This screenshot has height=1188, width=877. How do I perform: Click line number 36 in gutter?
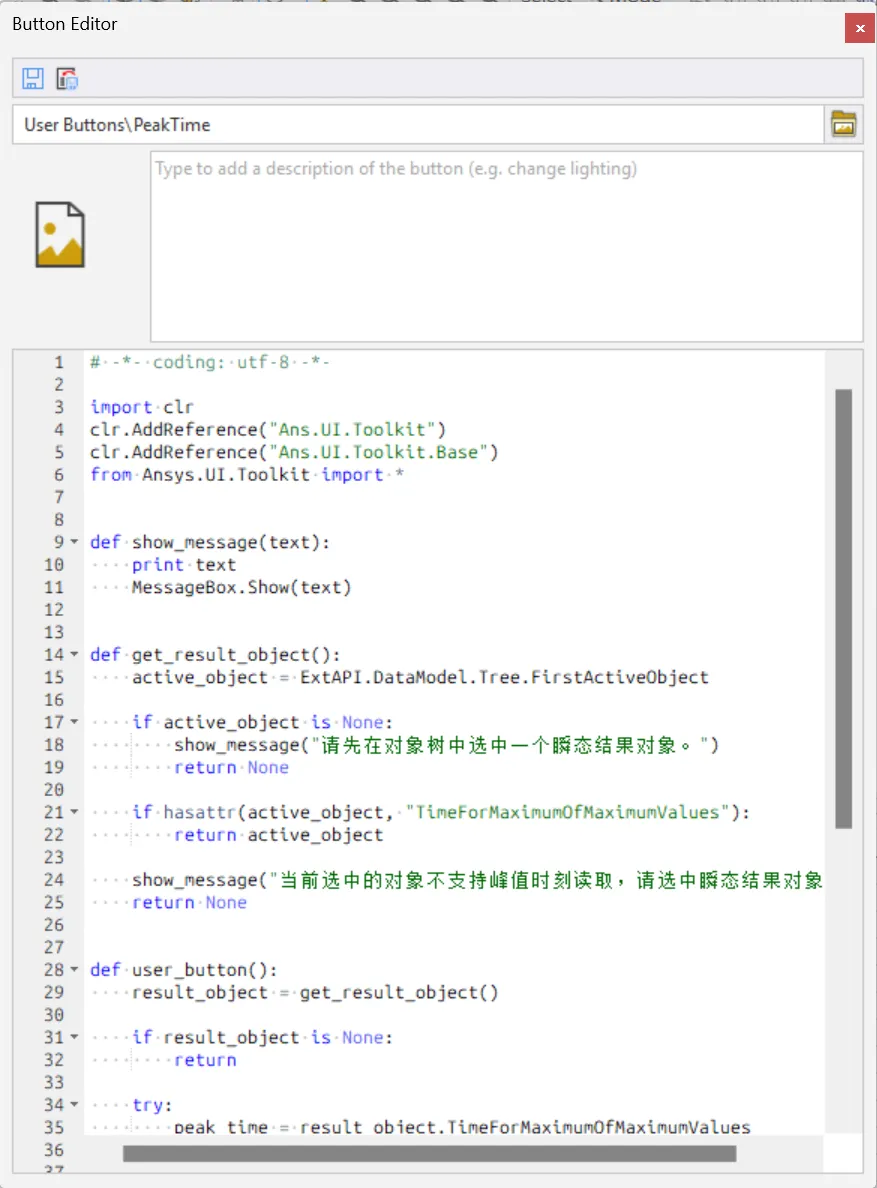54,1149
